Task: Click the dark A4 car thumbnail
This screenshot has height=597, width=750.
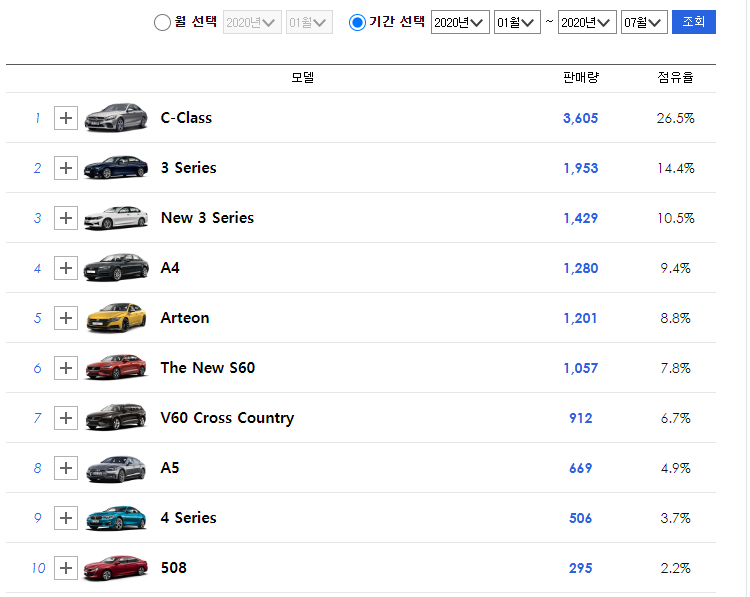Action: 116,267
